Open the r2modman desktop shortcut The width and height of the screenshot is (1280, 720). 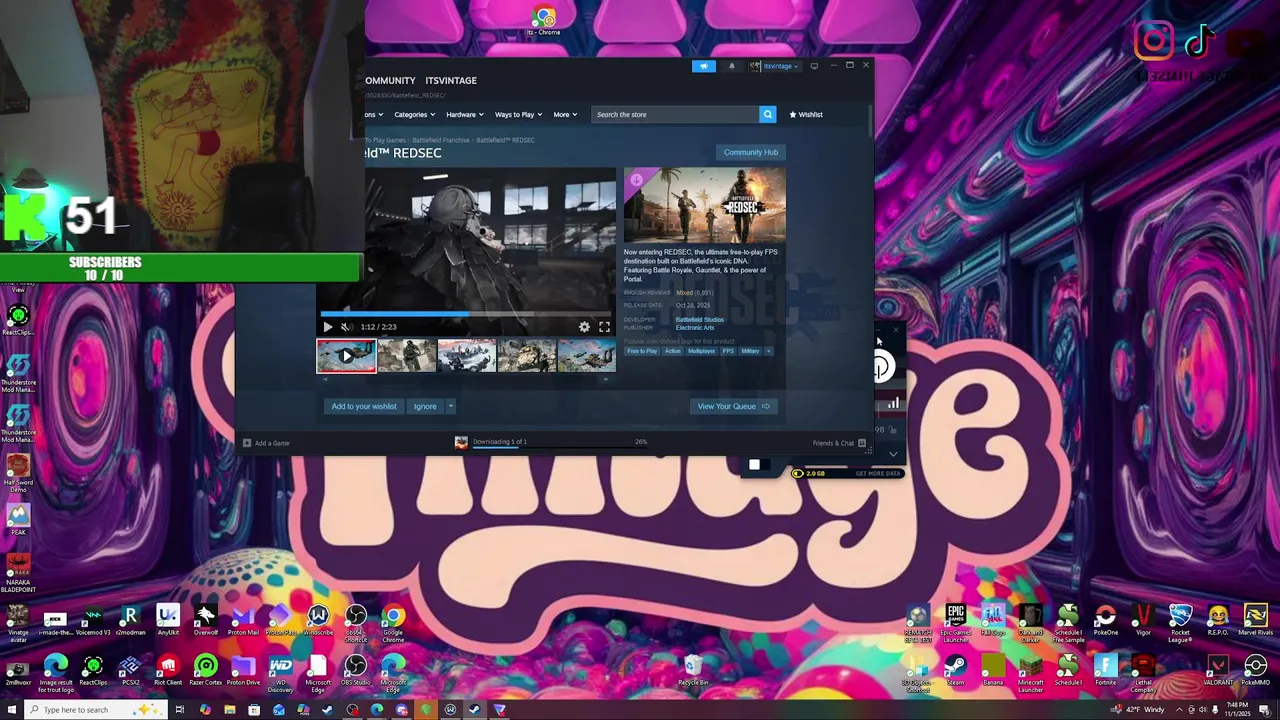click(x=130, y=622)
